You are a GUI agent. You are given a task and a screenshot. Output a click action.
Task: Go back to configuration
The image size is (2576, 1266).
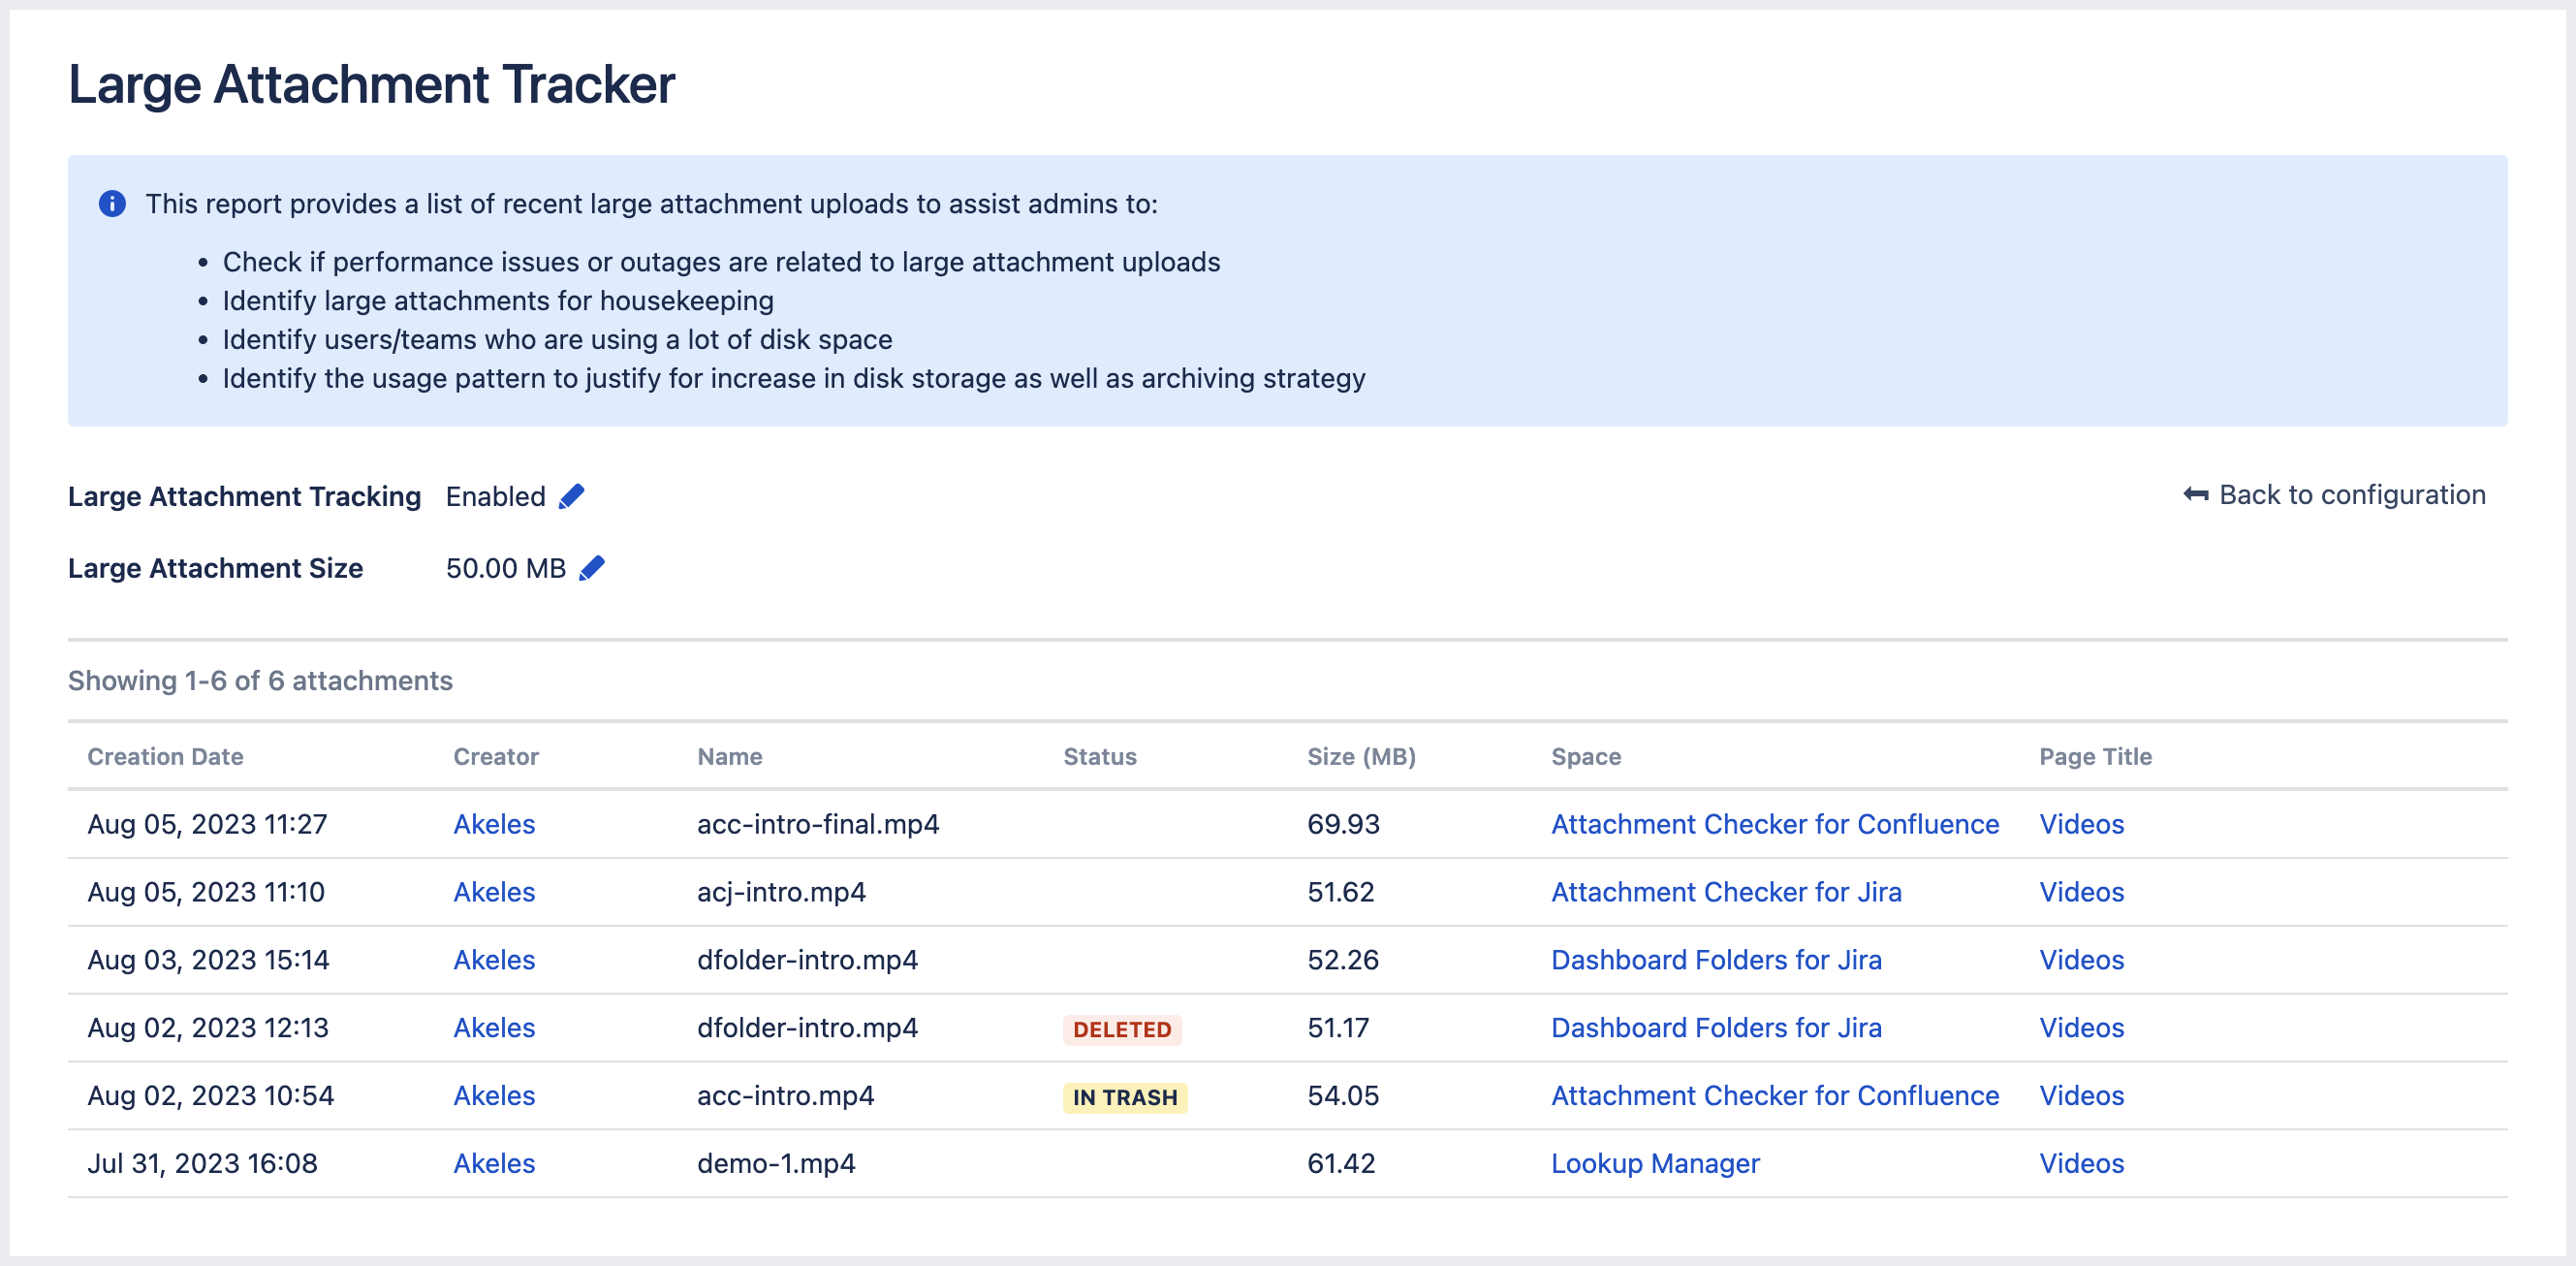point(2351,495)
